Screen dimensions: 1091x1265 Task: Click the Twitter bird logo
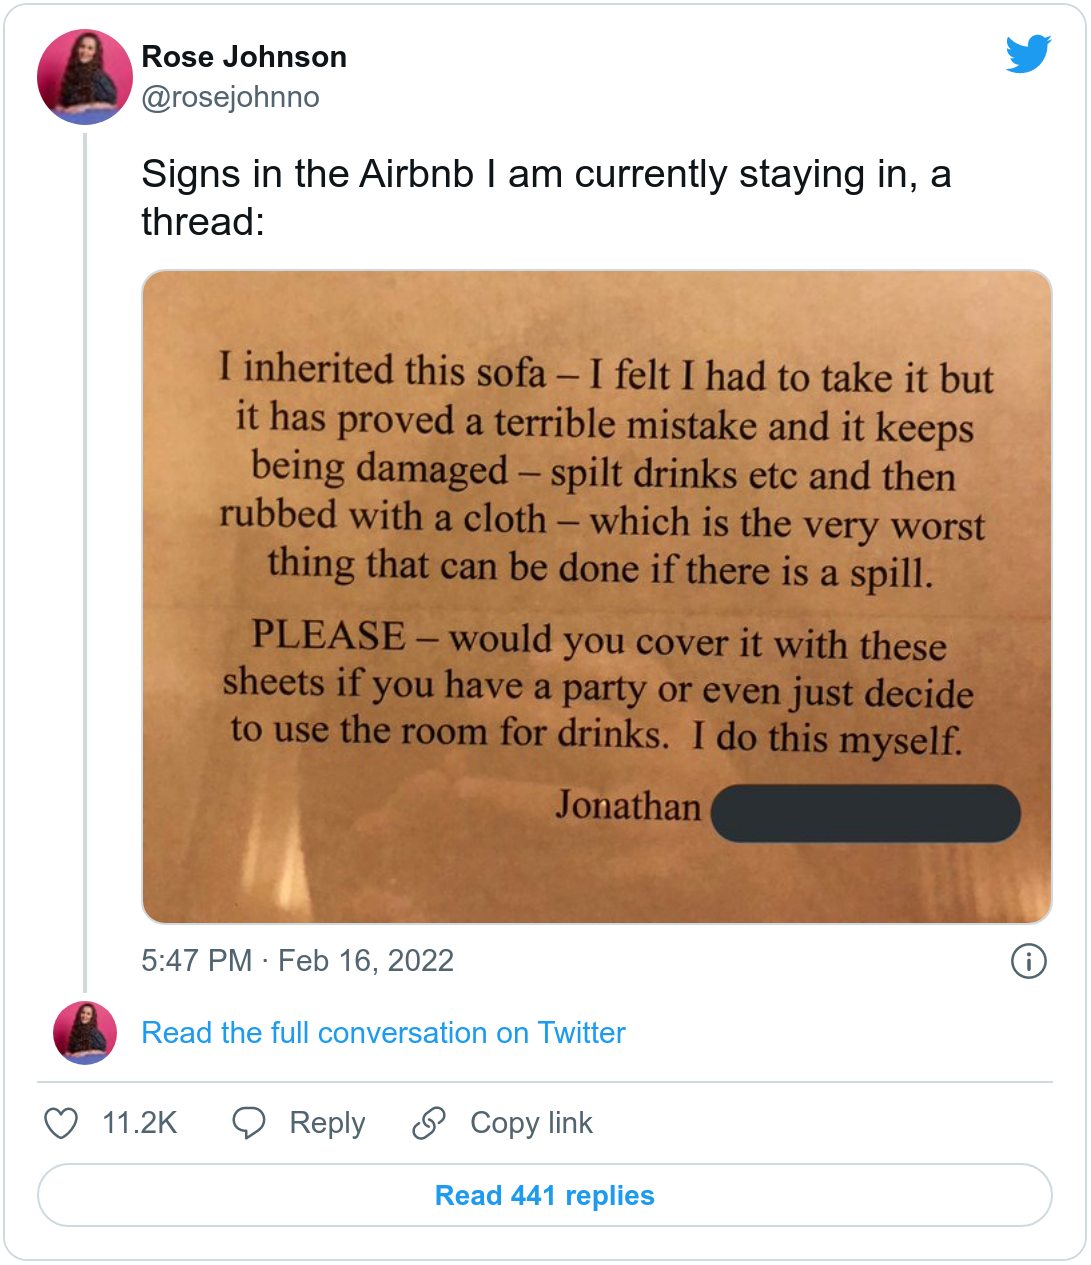(1028, 54)
